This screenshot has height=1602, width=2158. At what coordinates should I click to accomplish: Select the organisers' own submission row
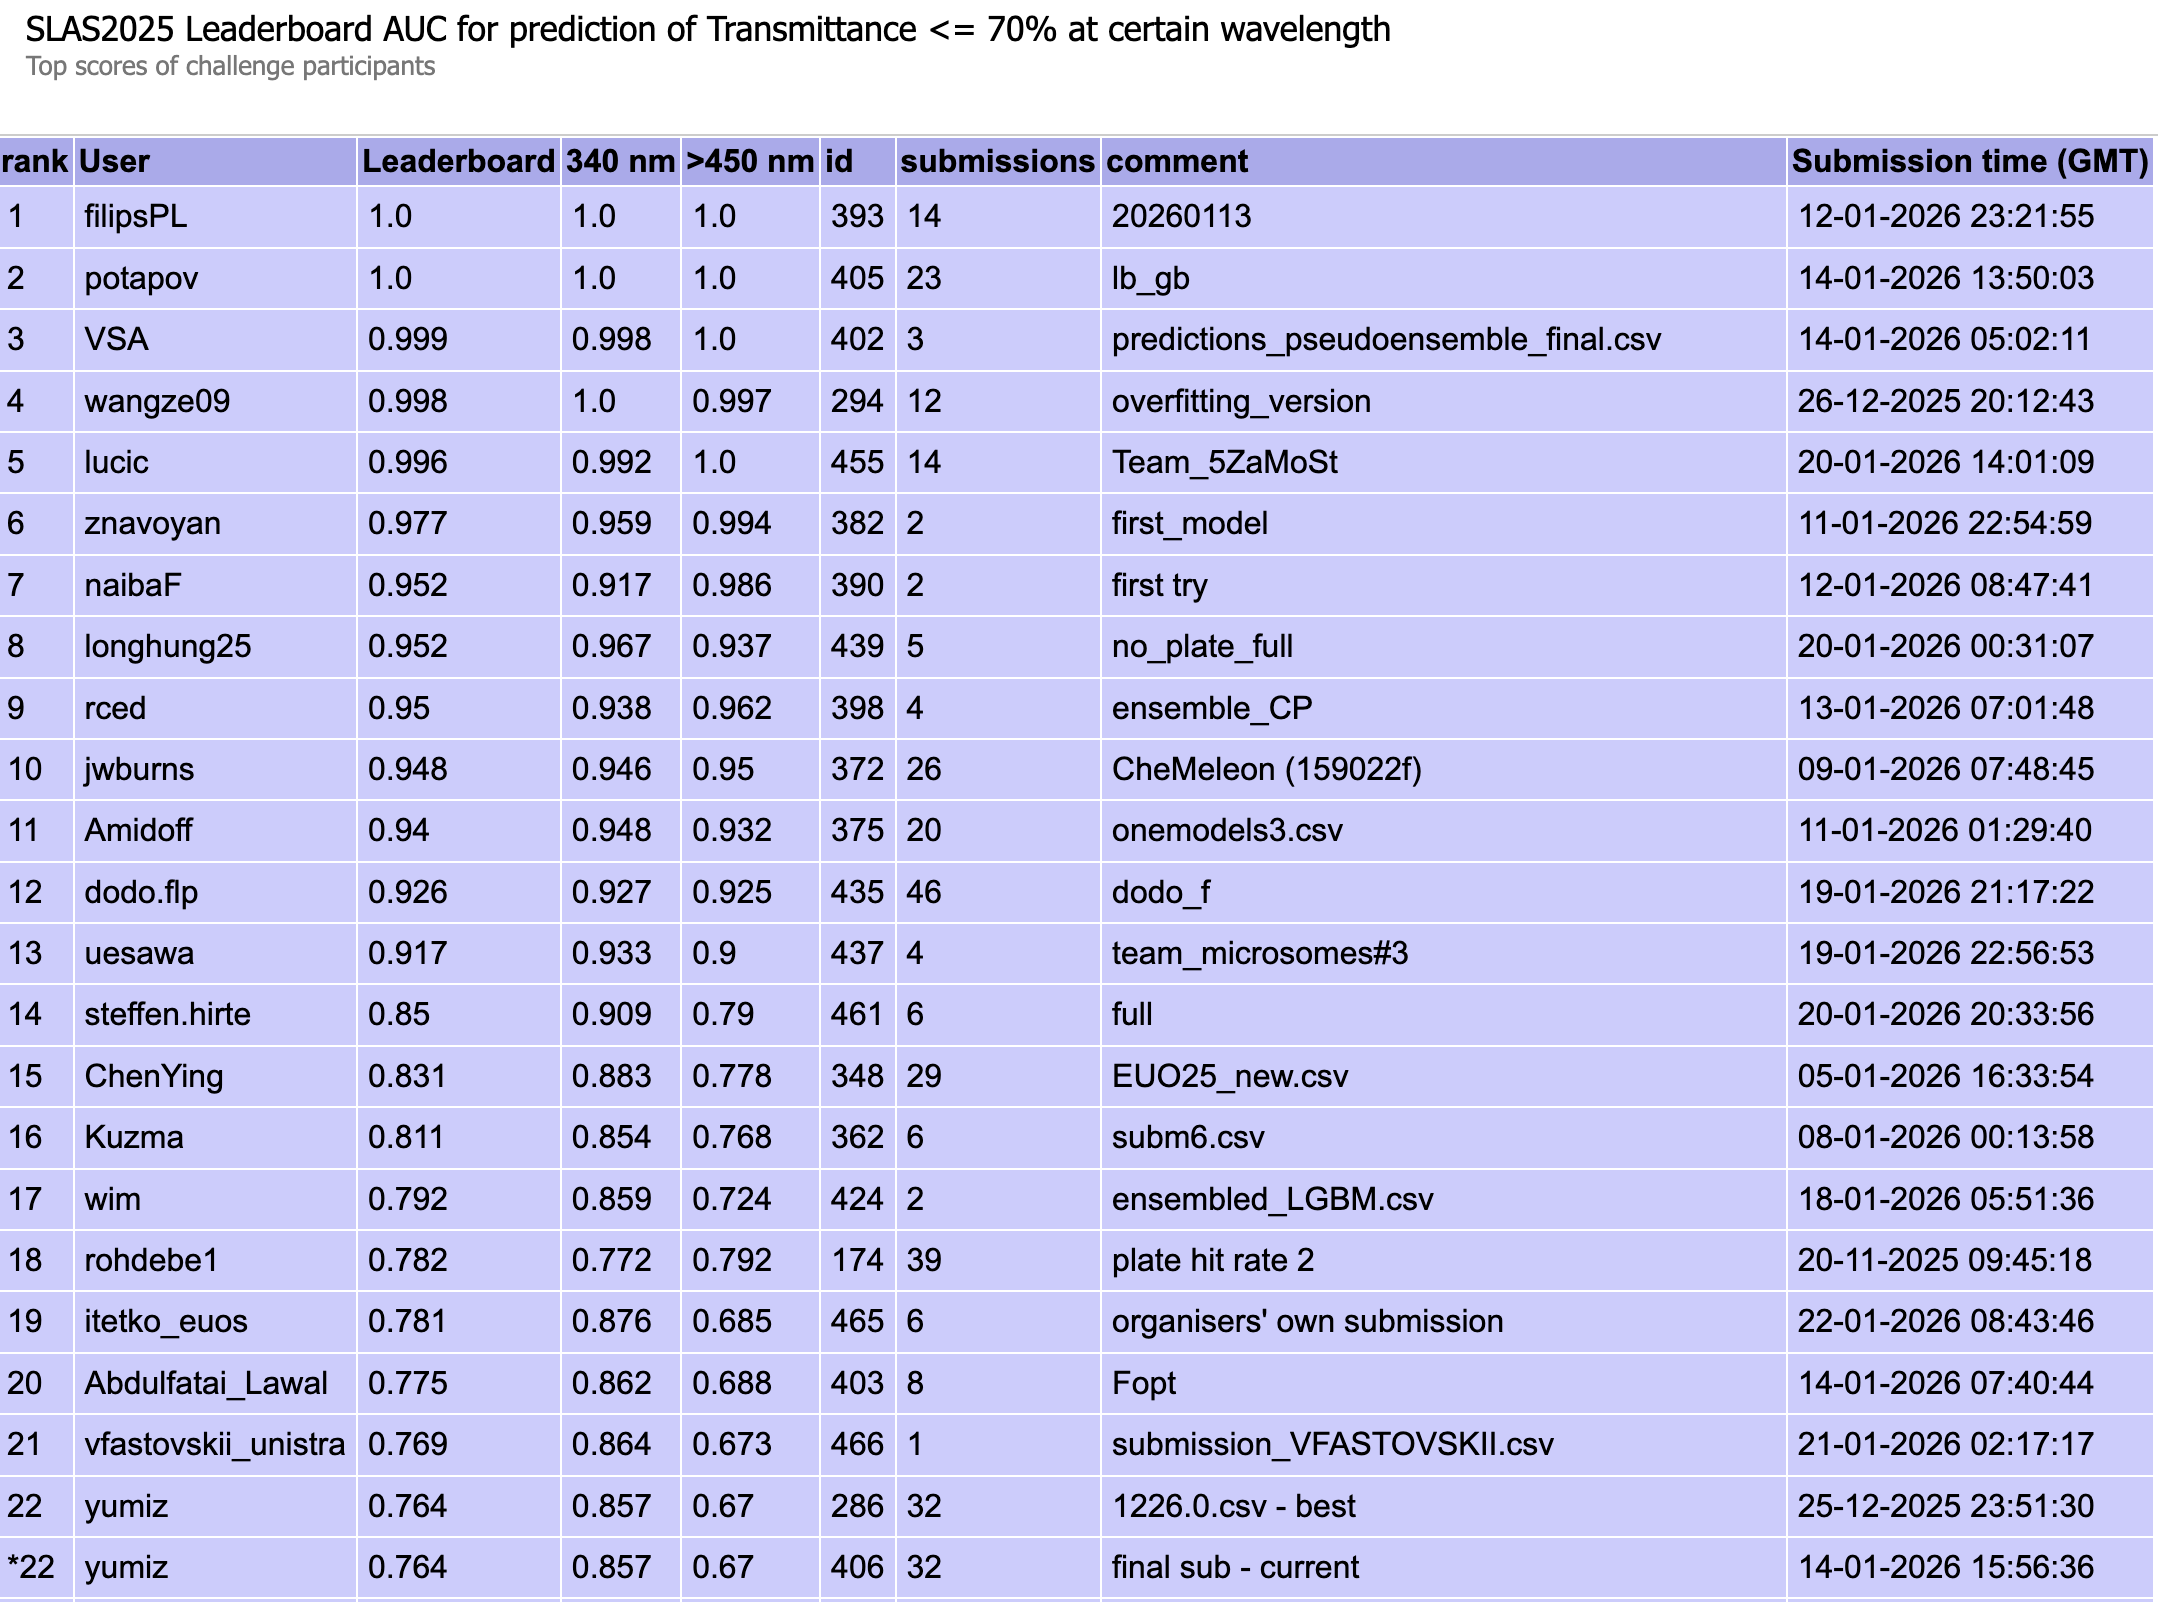1306,1321
